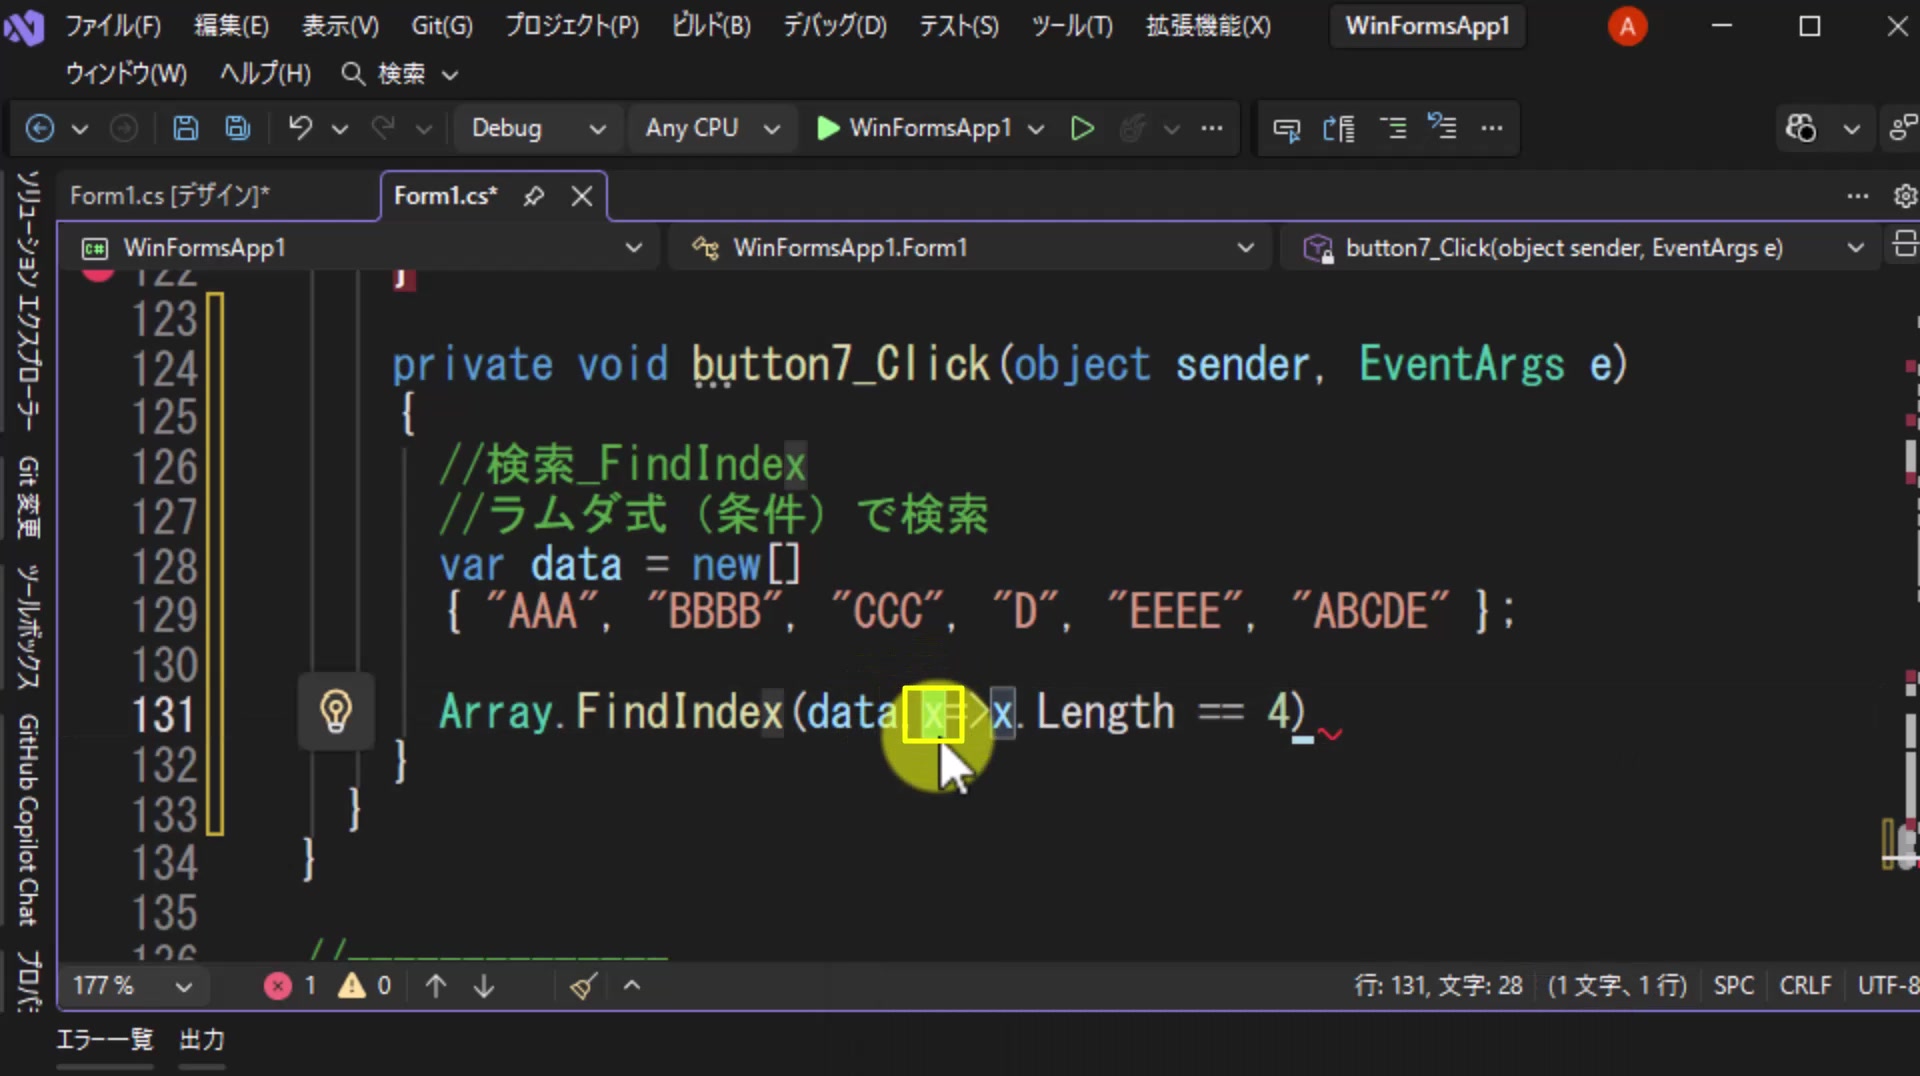
Task: Open the ファイル(F) menu
Action: tap(113, 26)
